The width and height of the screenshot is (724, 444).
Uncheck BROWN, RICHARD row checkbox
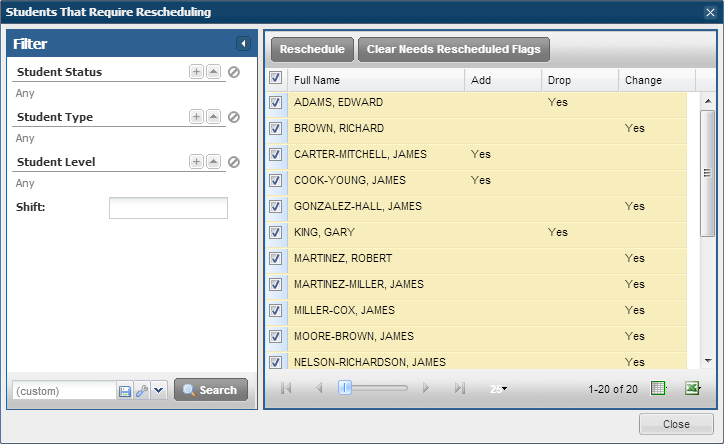coord(276,128)
